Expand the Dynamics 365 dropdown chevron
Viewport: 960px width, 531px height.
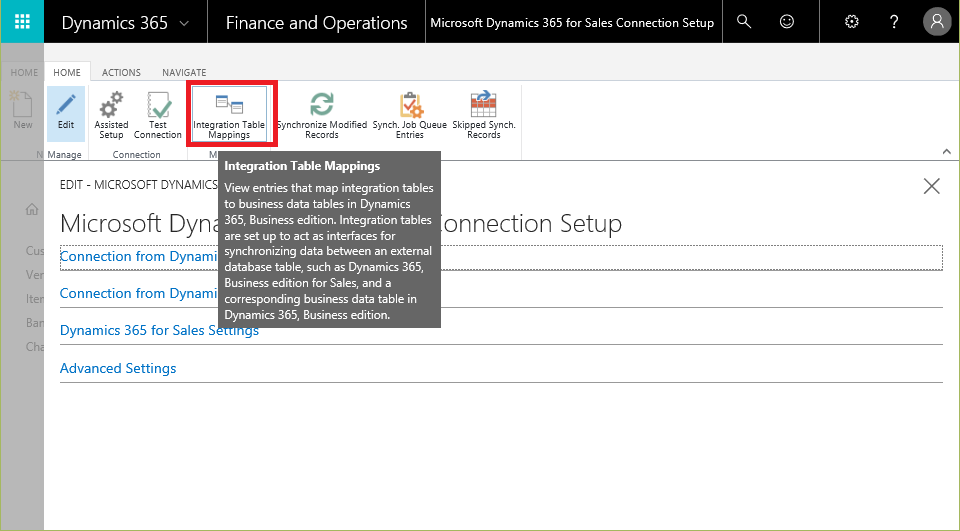click(184, 23)
